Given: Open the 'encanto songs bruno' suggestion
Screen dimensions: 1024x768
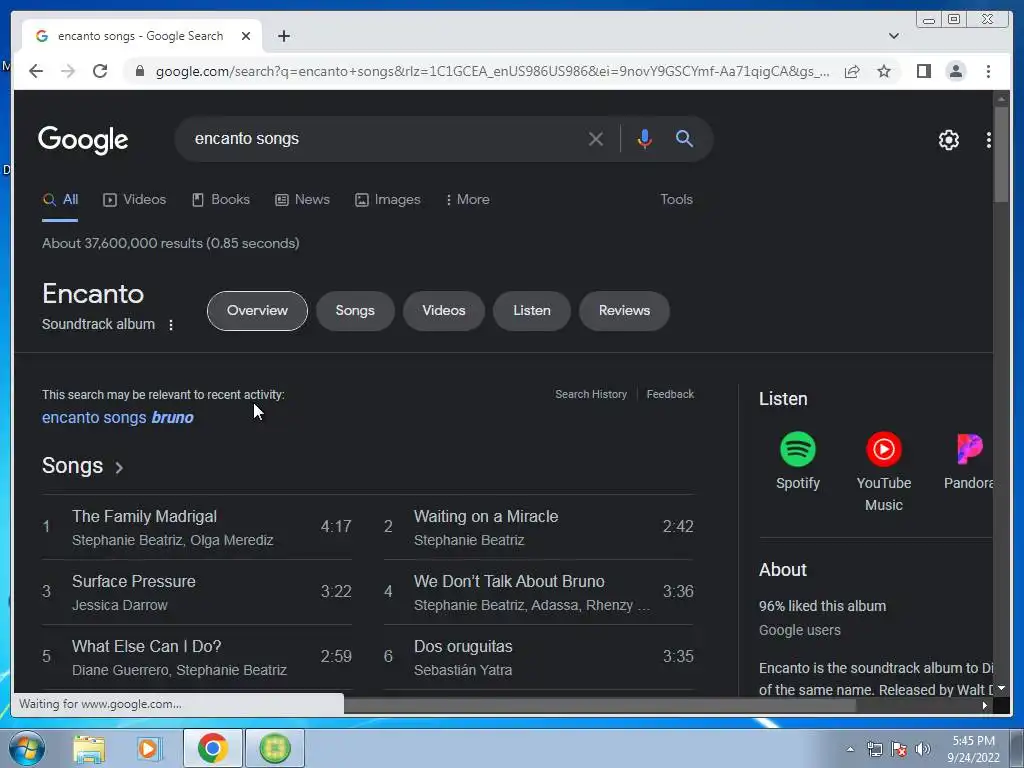Looking at the screenshot, I should click(x=118, y=417).
